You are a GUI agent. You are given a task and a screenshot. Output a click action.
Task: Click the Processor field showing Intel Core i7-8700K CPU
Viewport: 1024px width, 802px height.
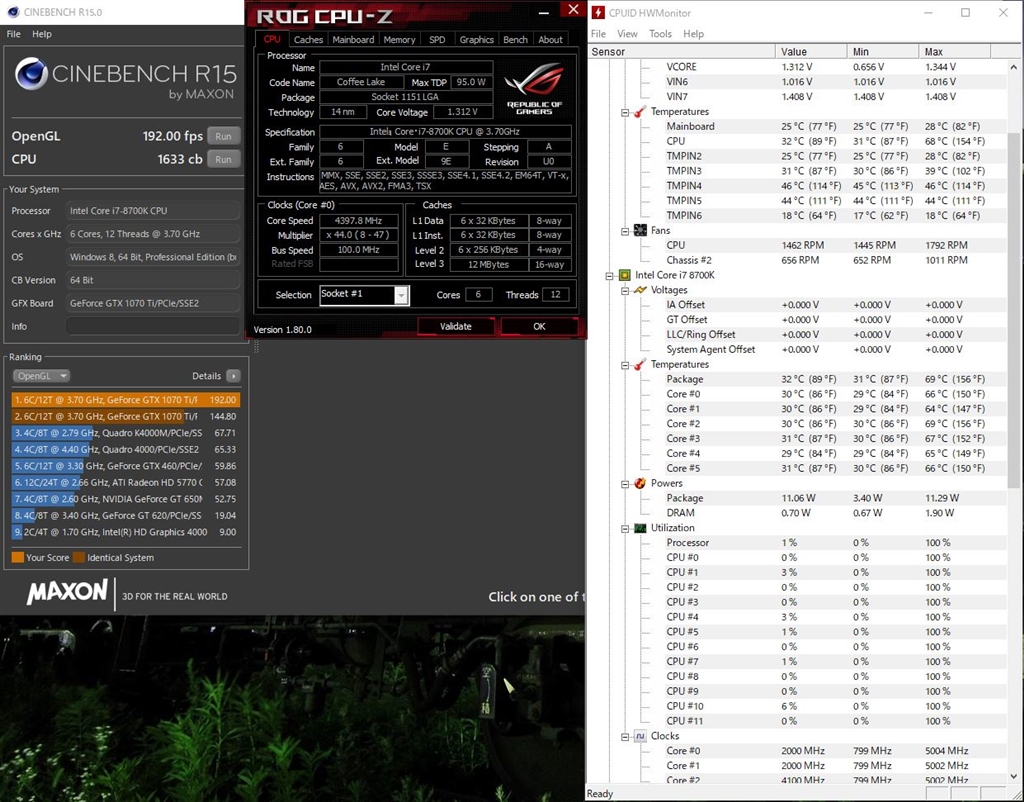pos(153,211)
